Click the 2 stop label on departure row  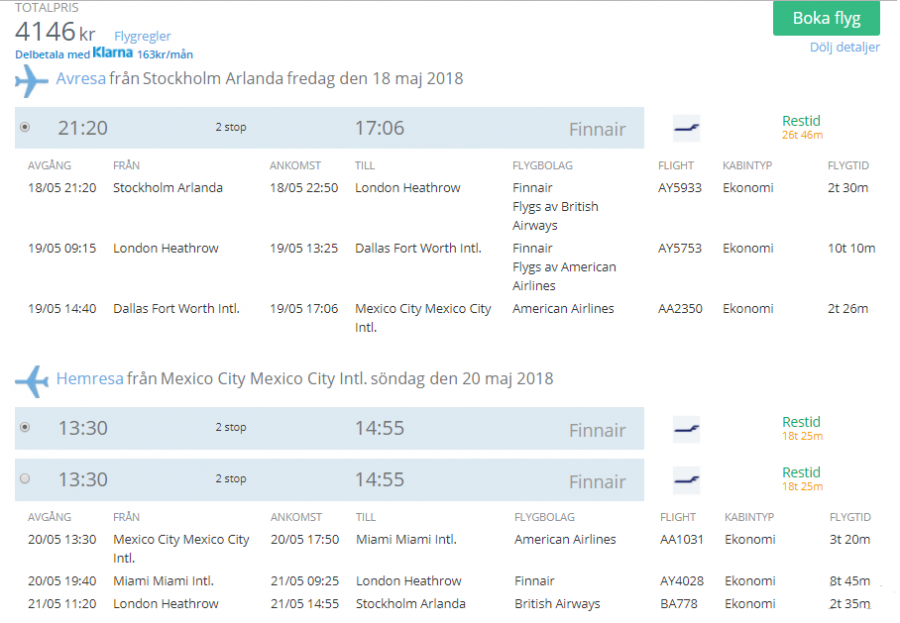[x=231, y=127]
